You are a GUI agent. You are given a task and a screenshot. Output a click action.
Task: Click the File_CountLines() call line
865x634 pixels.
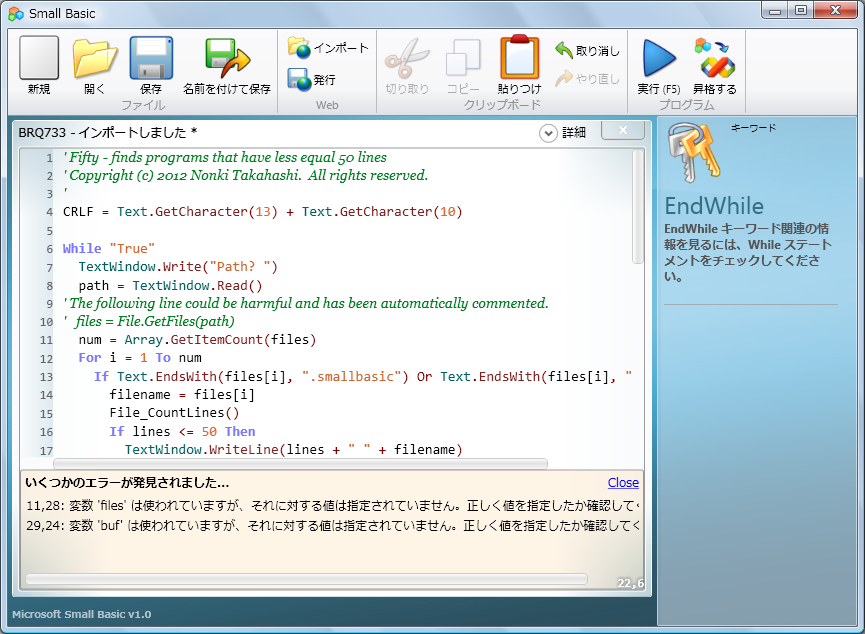(x=174, y=413)
